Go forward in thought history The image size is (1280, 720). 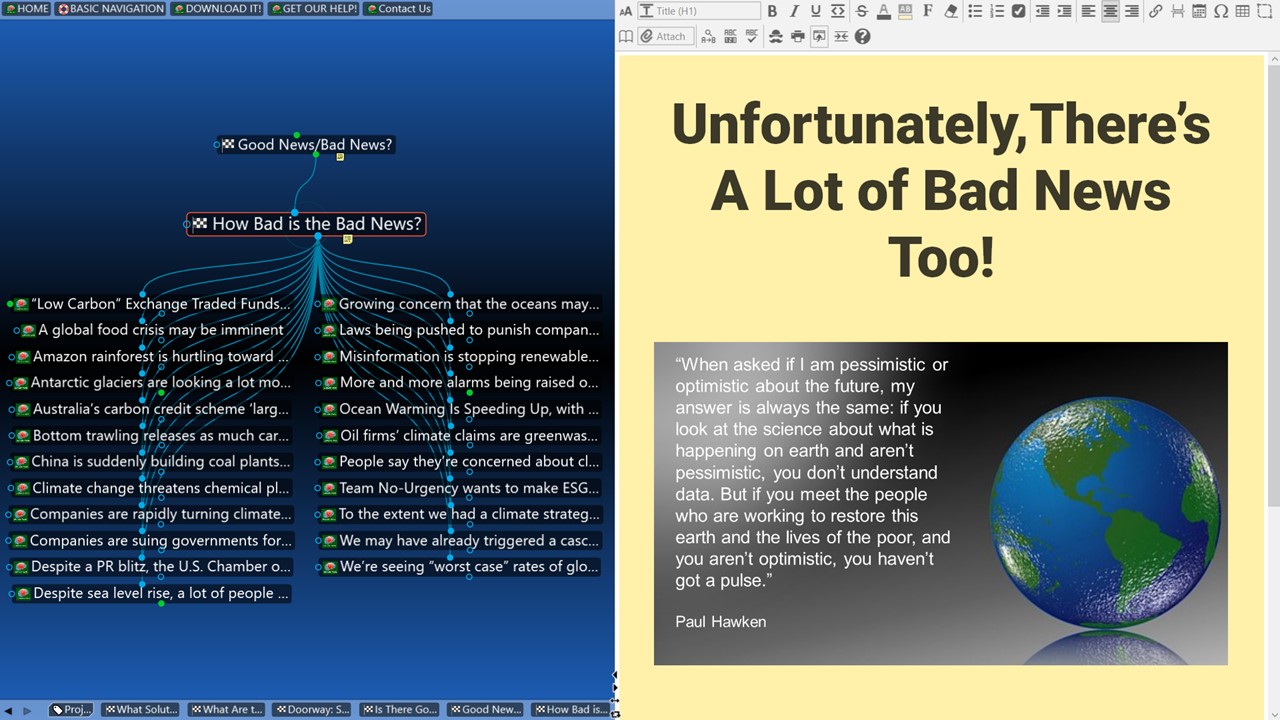(x=27, y=710)
